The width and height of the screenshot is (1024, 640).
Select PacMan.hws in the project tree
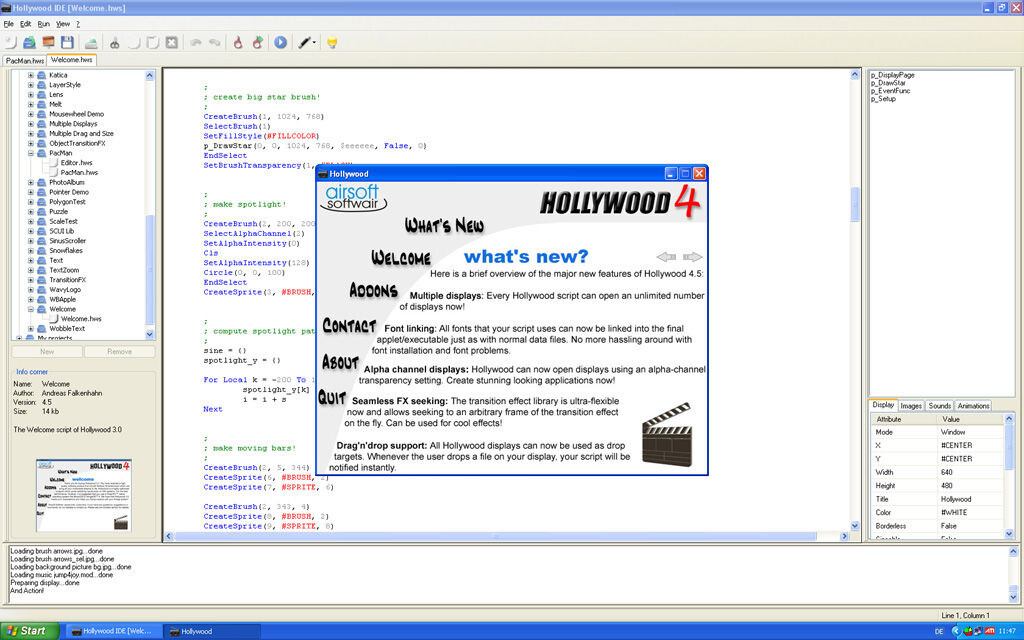[79, 173]
